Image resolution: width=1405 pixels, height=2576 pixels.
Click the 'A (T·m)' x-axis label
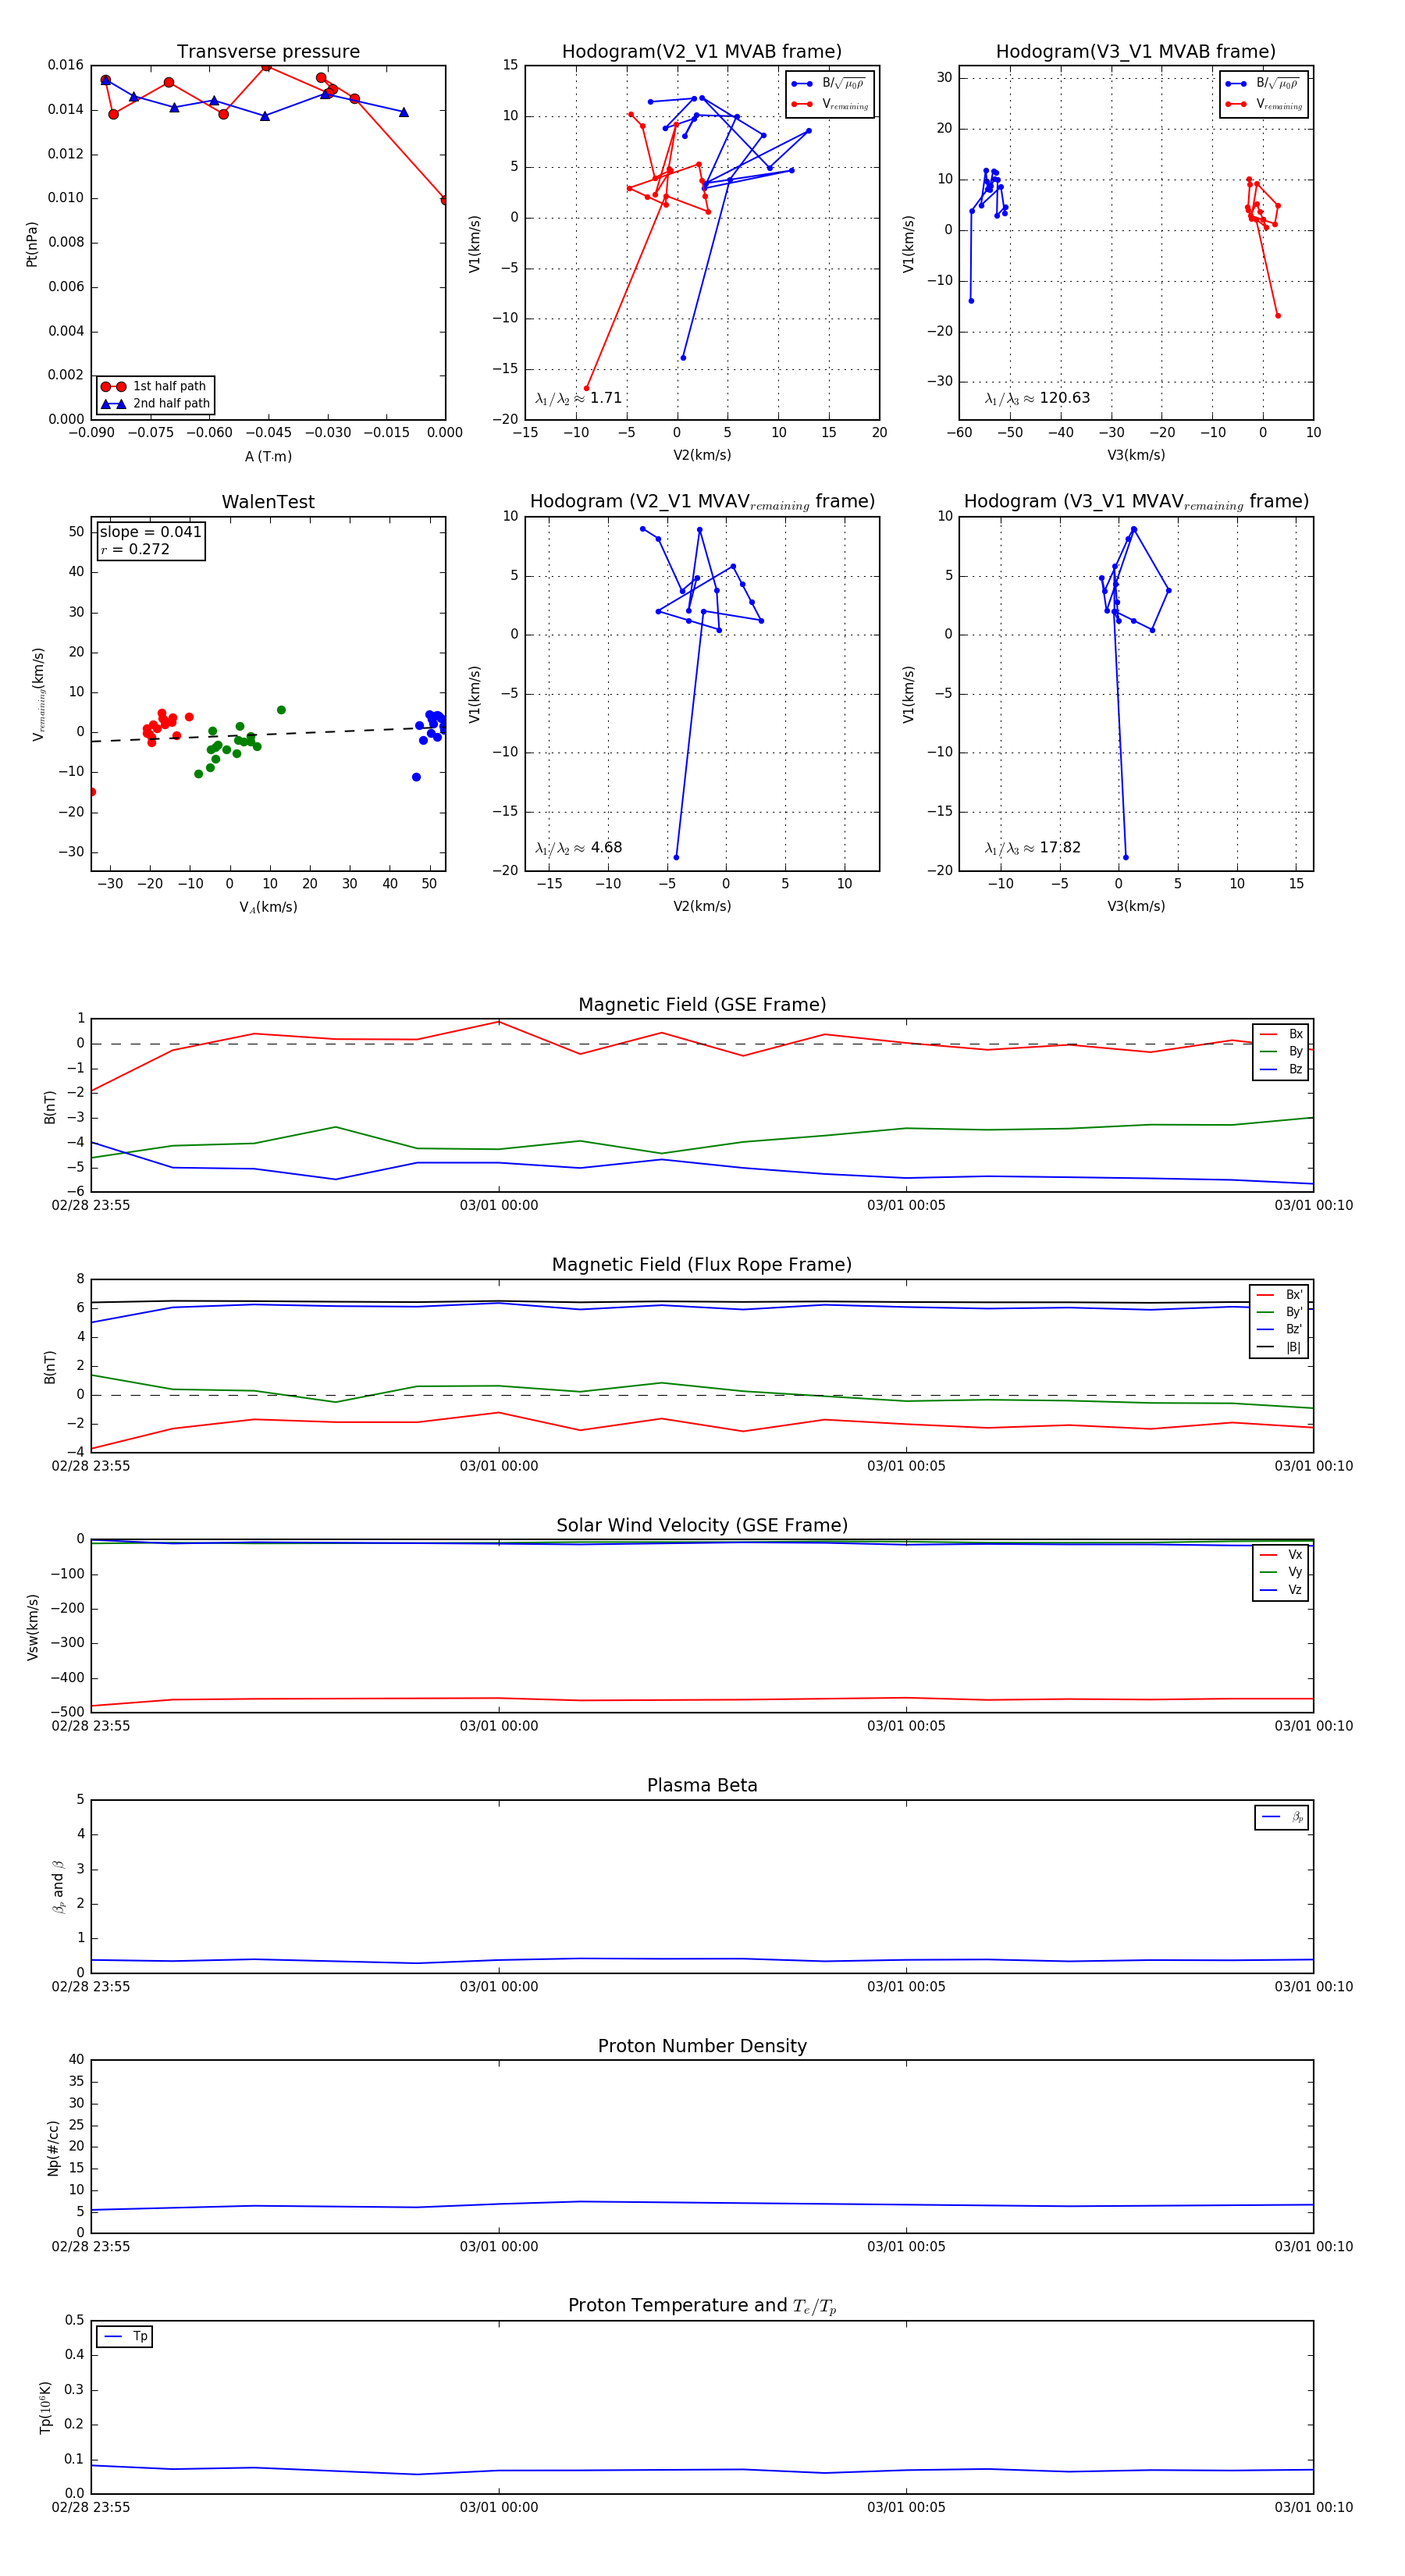[x=268, y=456]
